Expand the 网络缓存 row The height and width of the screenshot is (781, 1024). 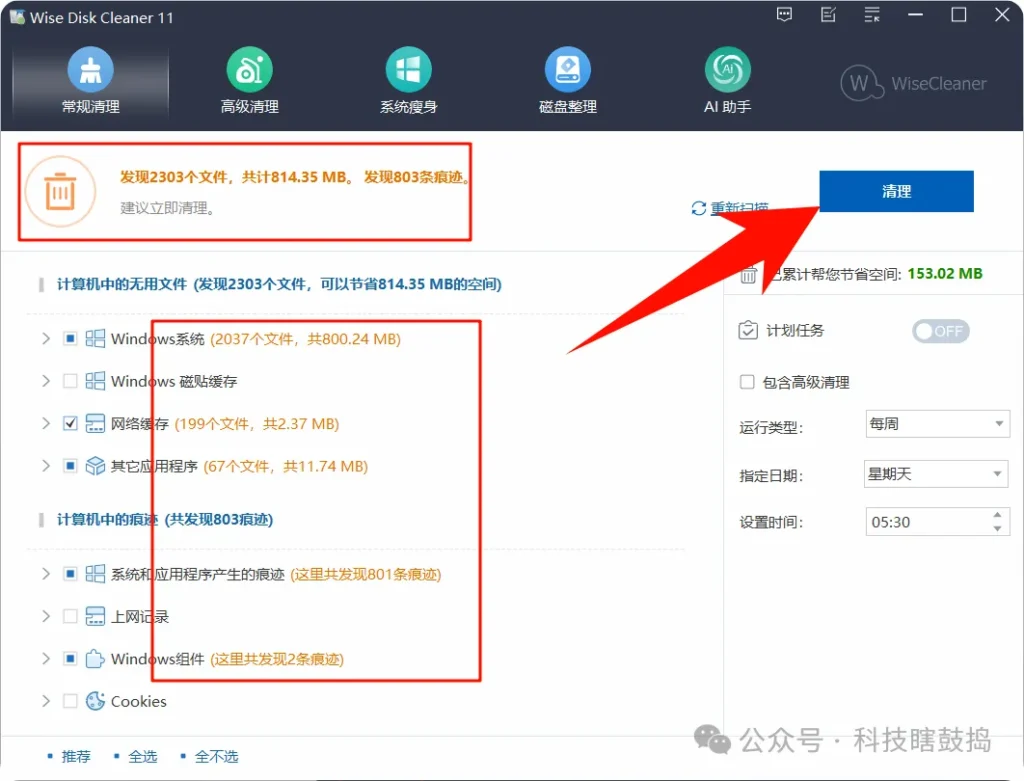pyautogui.click(x=46, y=423)
